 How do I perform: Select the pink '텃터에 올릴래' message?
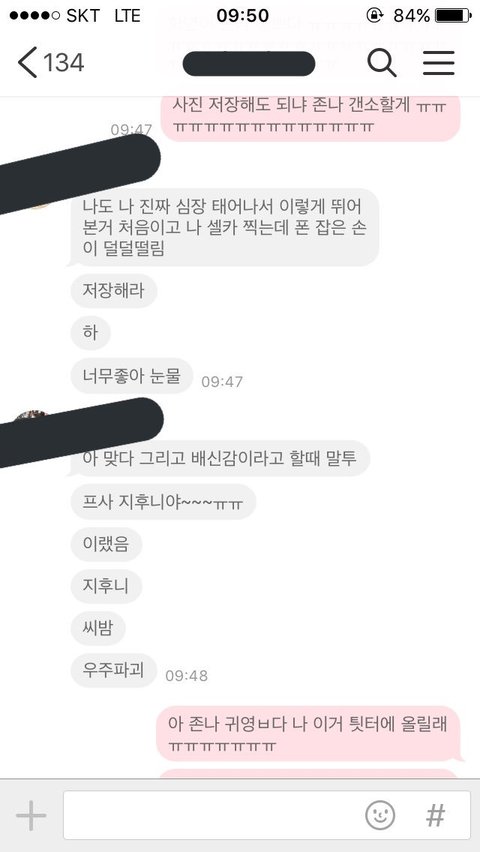(x=310, y=734)
